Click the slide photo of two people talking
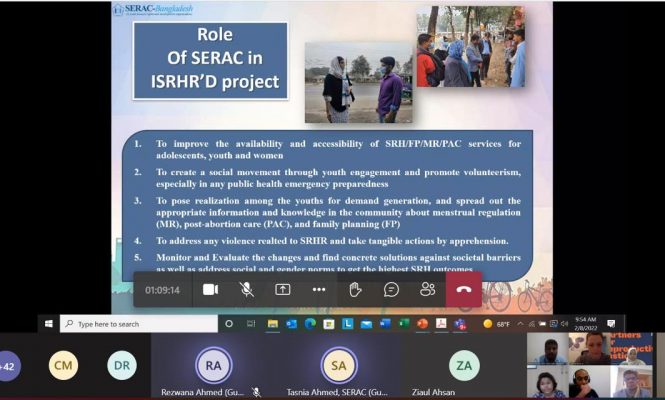 359,82
